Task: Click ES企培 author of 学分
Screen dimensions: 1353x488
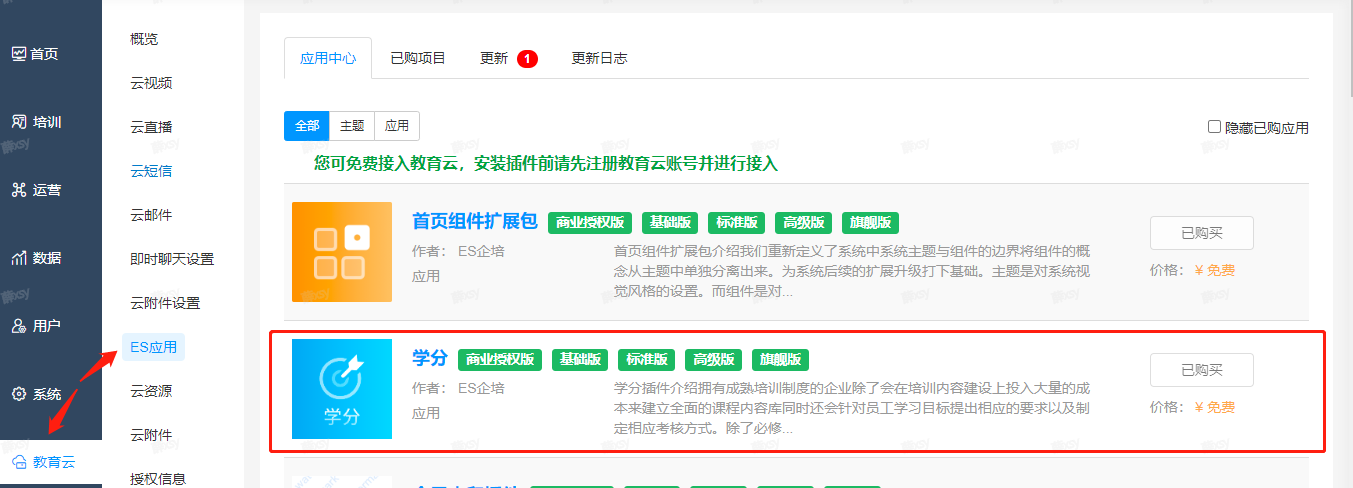Action: tap(481, 388)
